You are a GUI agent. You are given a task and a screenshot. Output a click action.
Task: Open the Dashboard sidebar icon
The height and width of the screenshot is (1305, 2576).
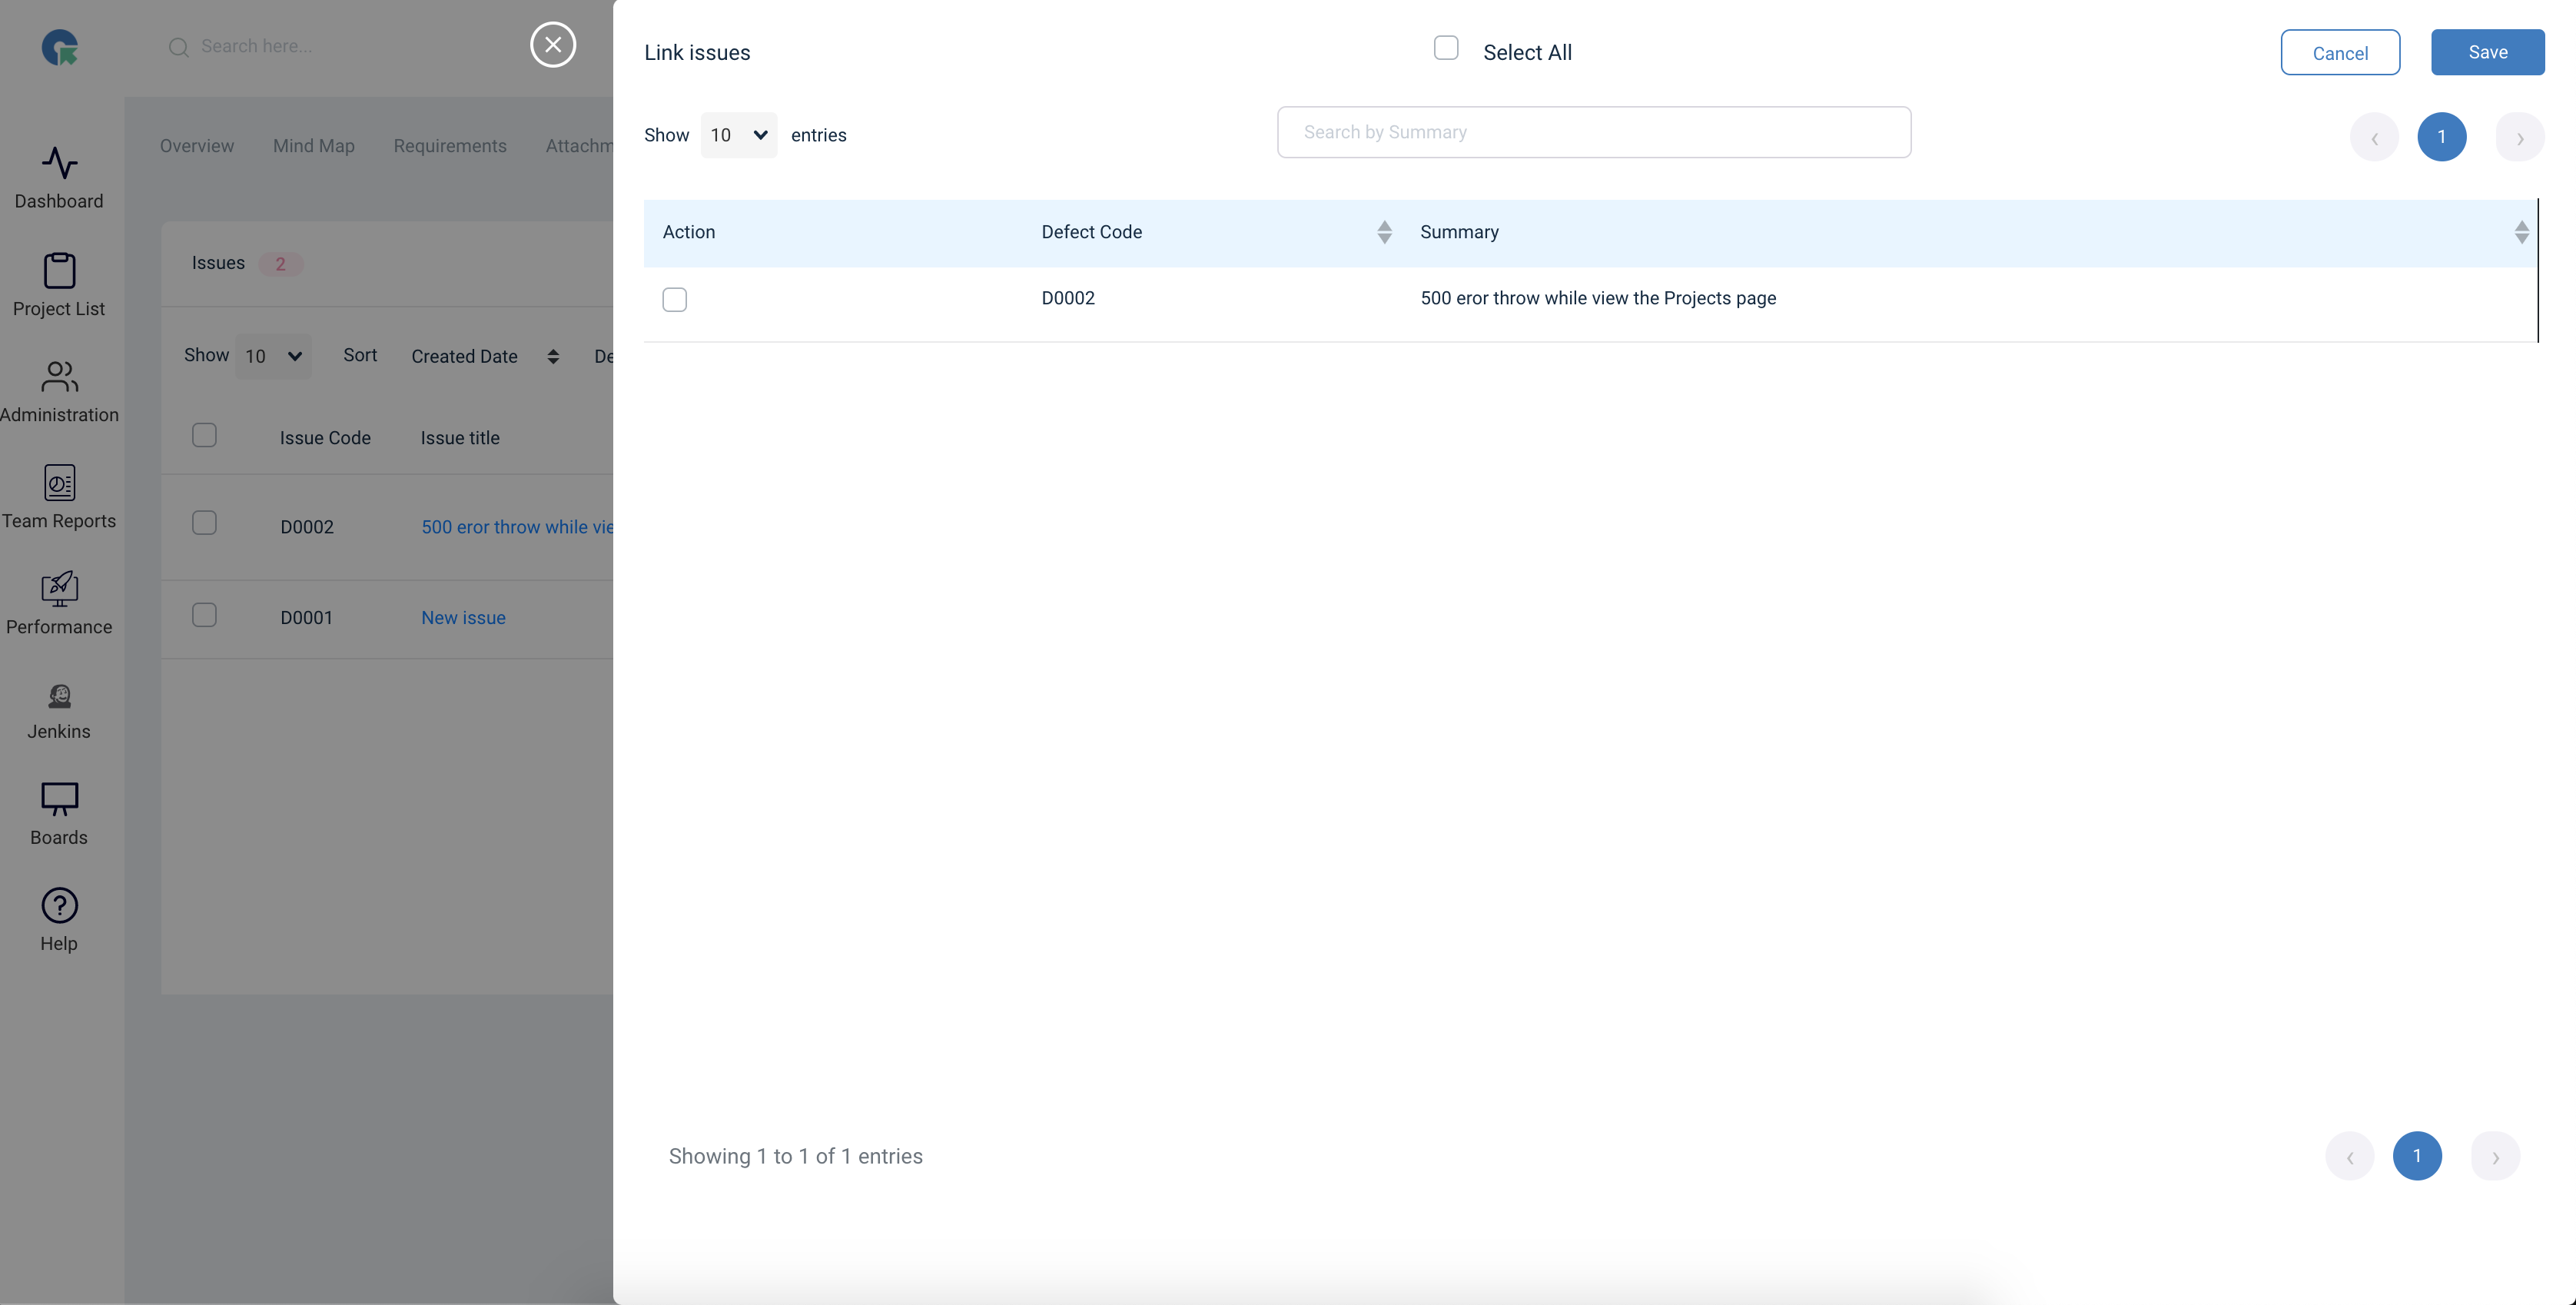point(59,163)
